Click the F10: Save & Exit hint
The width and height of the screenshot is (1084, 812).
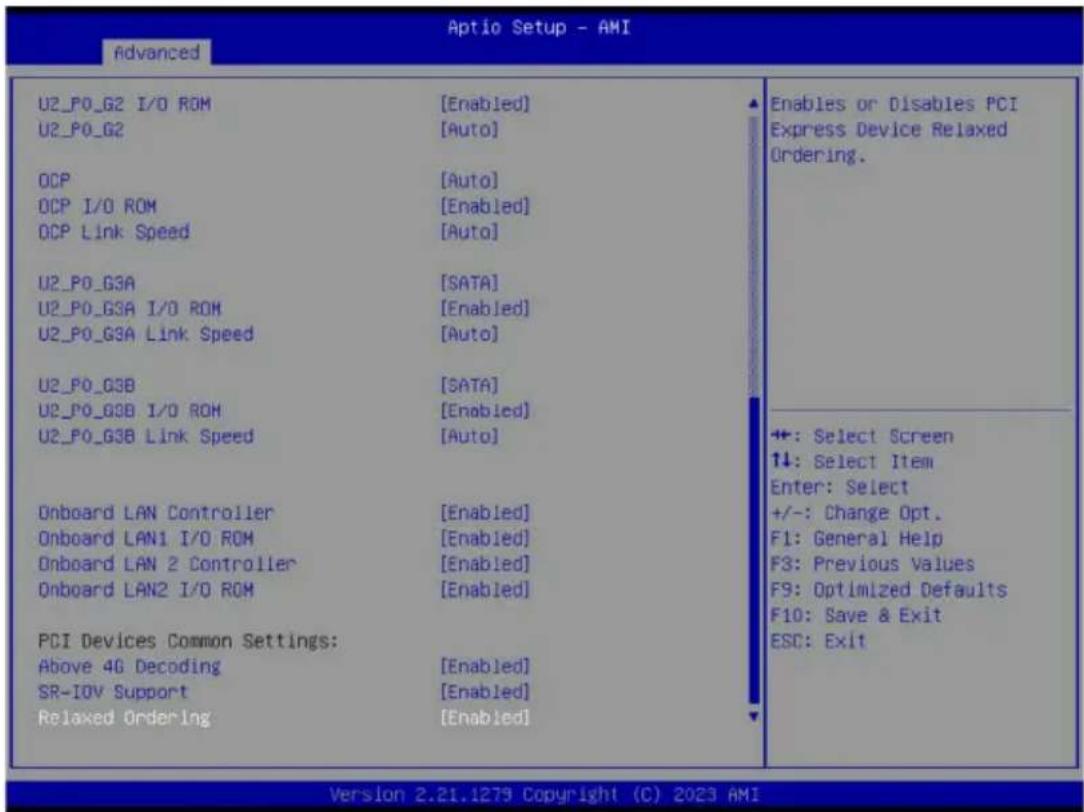[856, 616]
